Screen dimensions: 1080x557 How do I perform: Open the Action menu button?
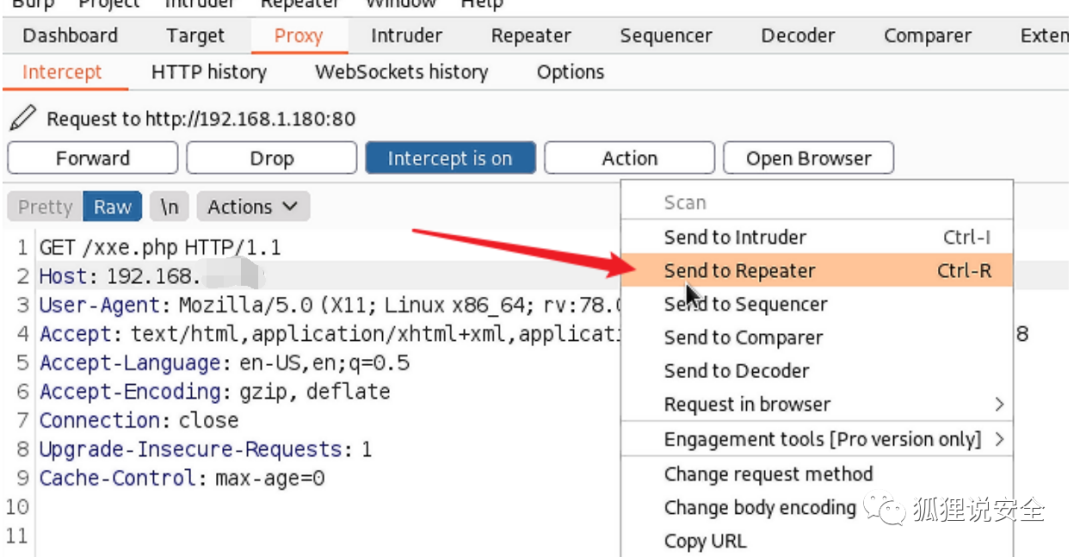629,158
